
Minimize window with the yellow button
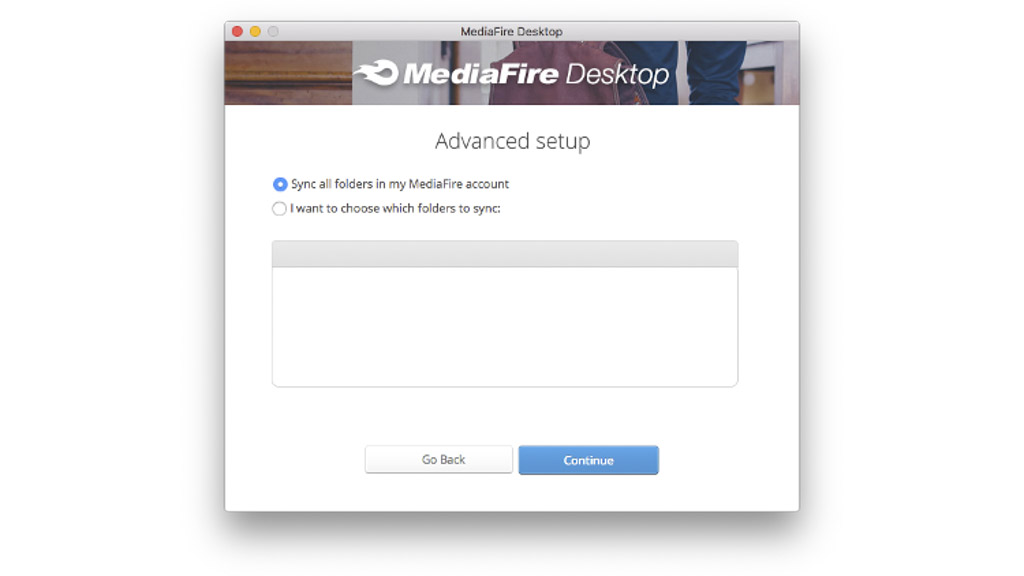click(255, 31)
